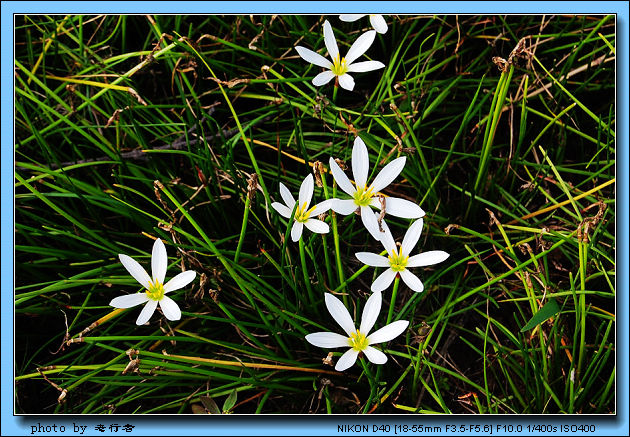Click the 'F10.0 1/400s ISO400' exposure caption
Screen dimensions: 630x437
(546, 429)
